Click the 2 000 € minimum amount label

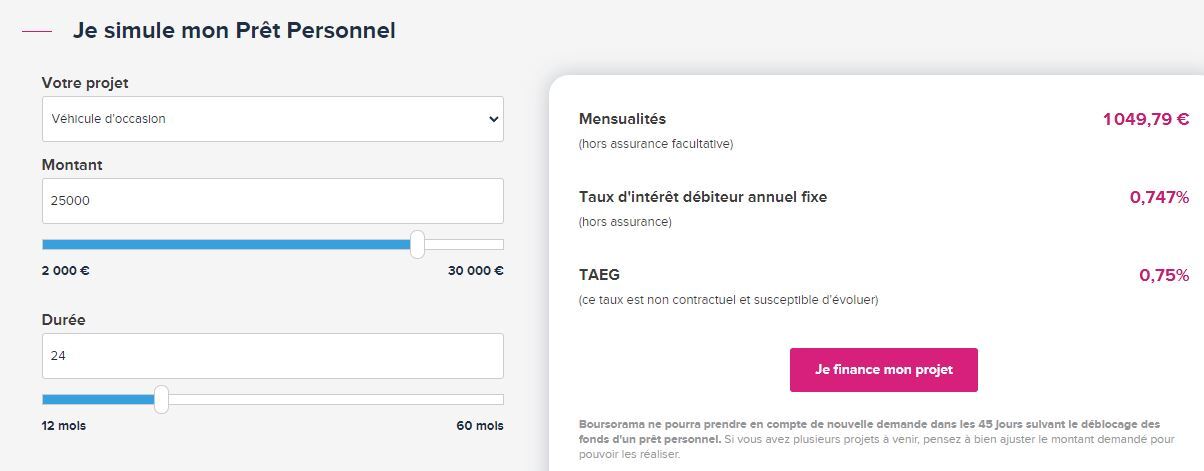pos(65,270)
